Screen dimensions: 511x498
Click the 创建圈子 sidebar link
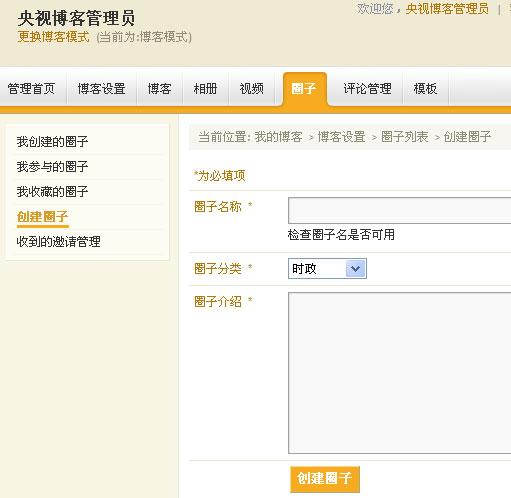[42, 217]
